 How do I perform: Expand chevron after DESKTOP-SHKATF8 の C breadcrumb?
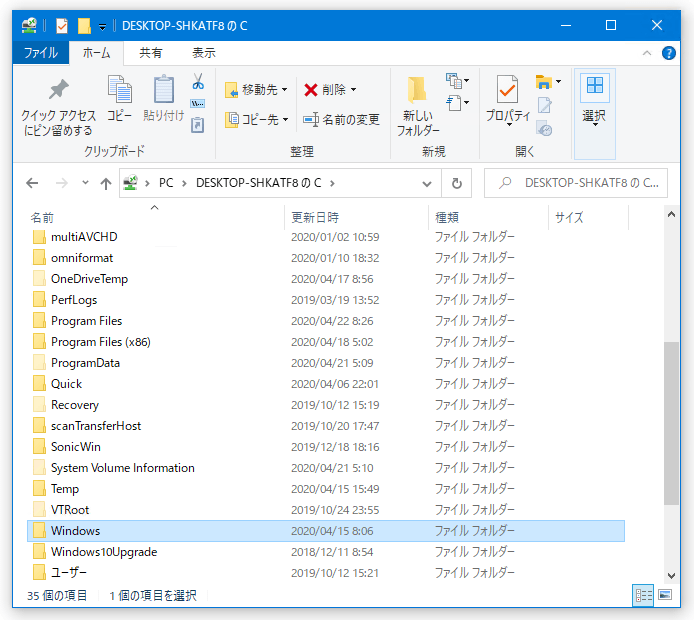click(332, 183)
